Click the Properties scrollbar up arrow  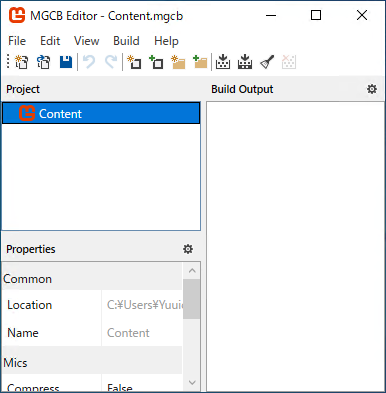click(192, 271)
